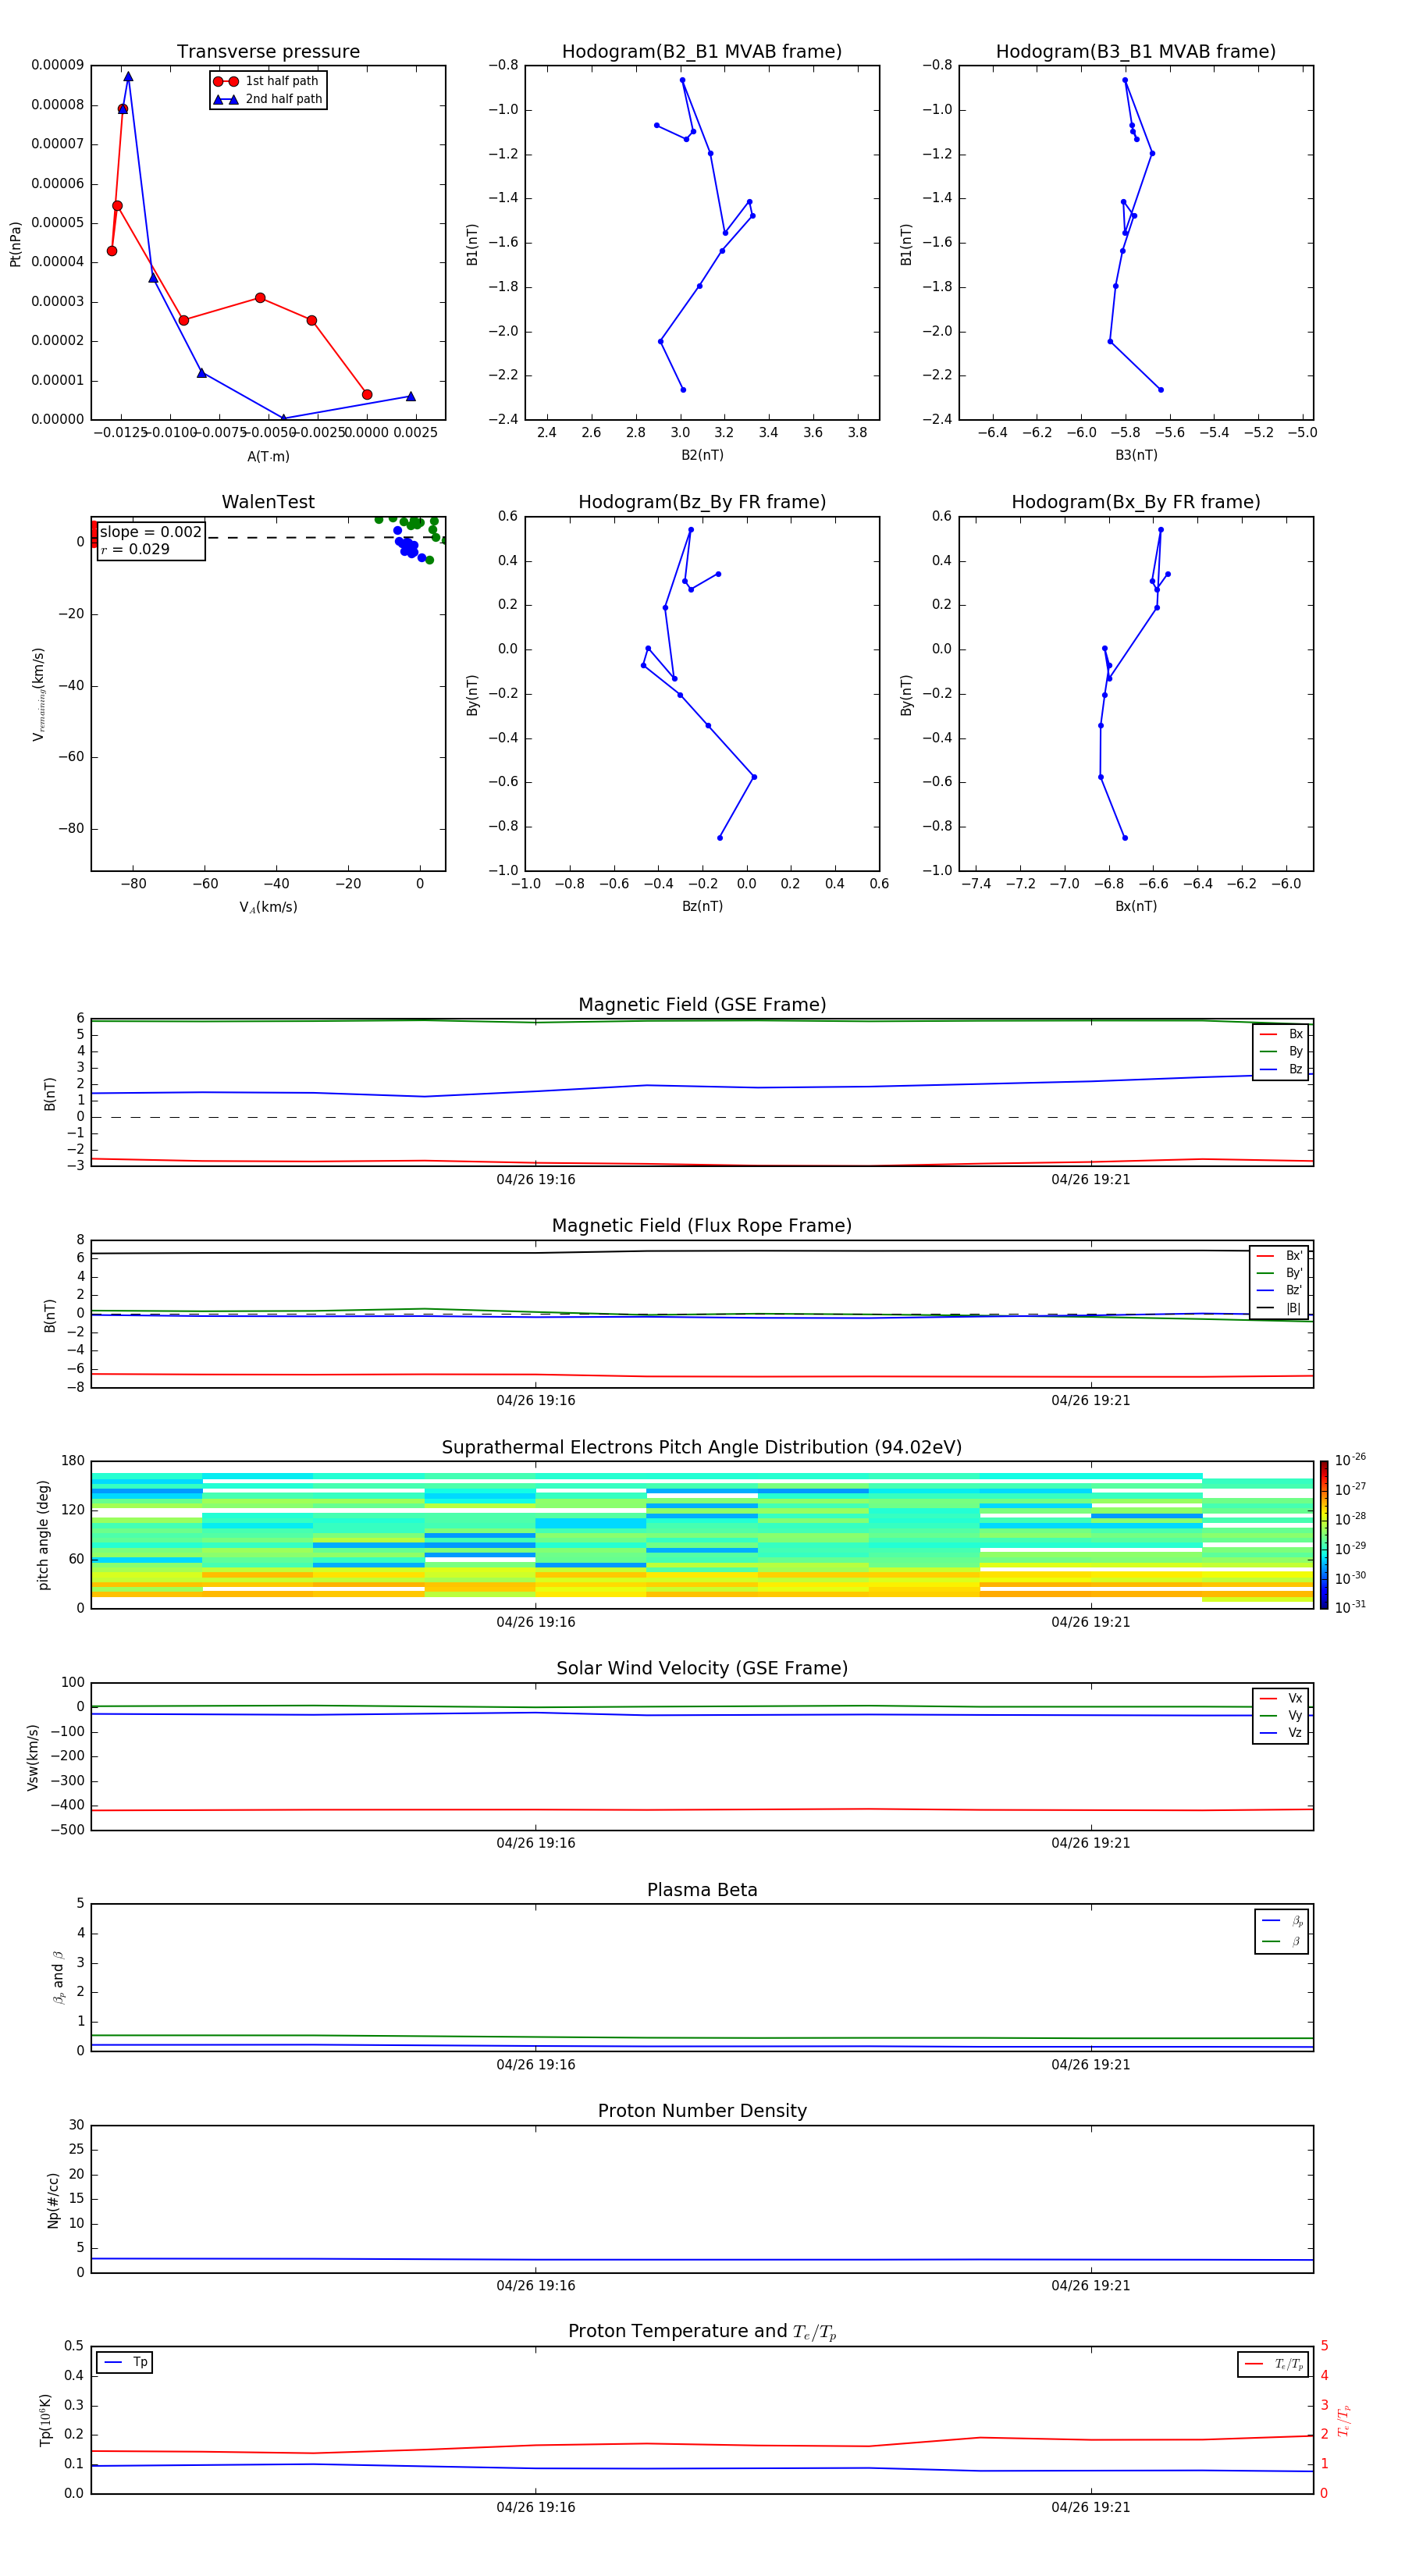Click '04/26 19:16' tick under GSE magnetic field
This screenshot has width=1405, height=2576.
536,1179
